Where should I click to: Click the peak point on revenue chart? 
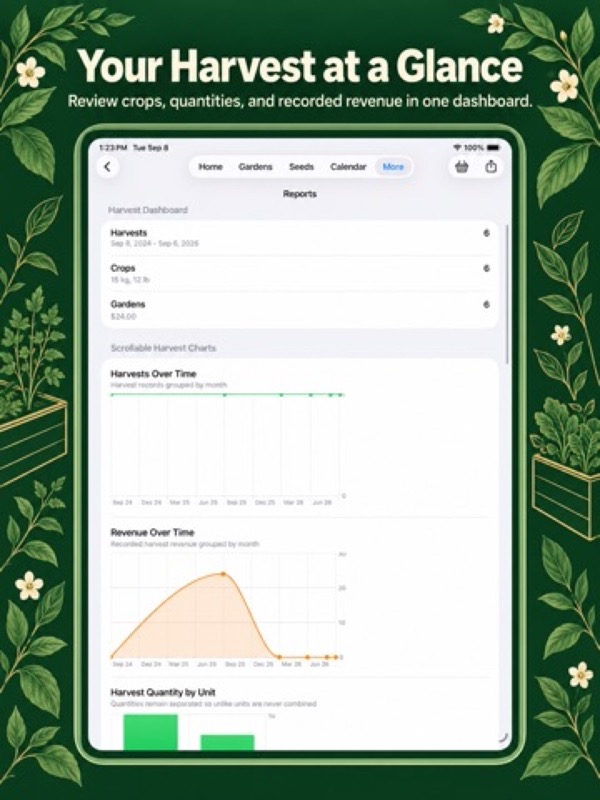(x=223, y=574)
